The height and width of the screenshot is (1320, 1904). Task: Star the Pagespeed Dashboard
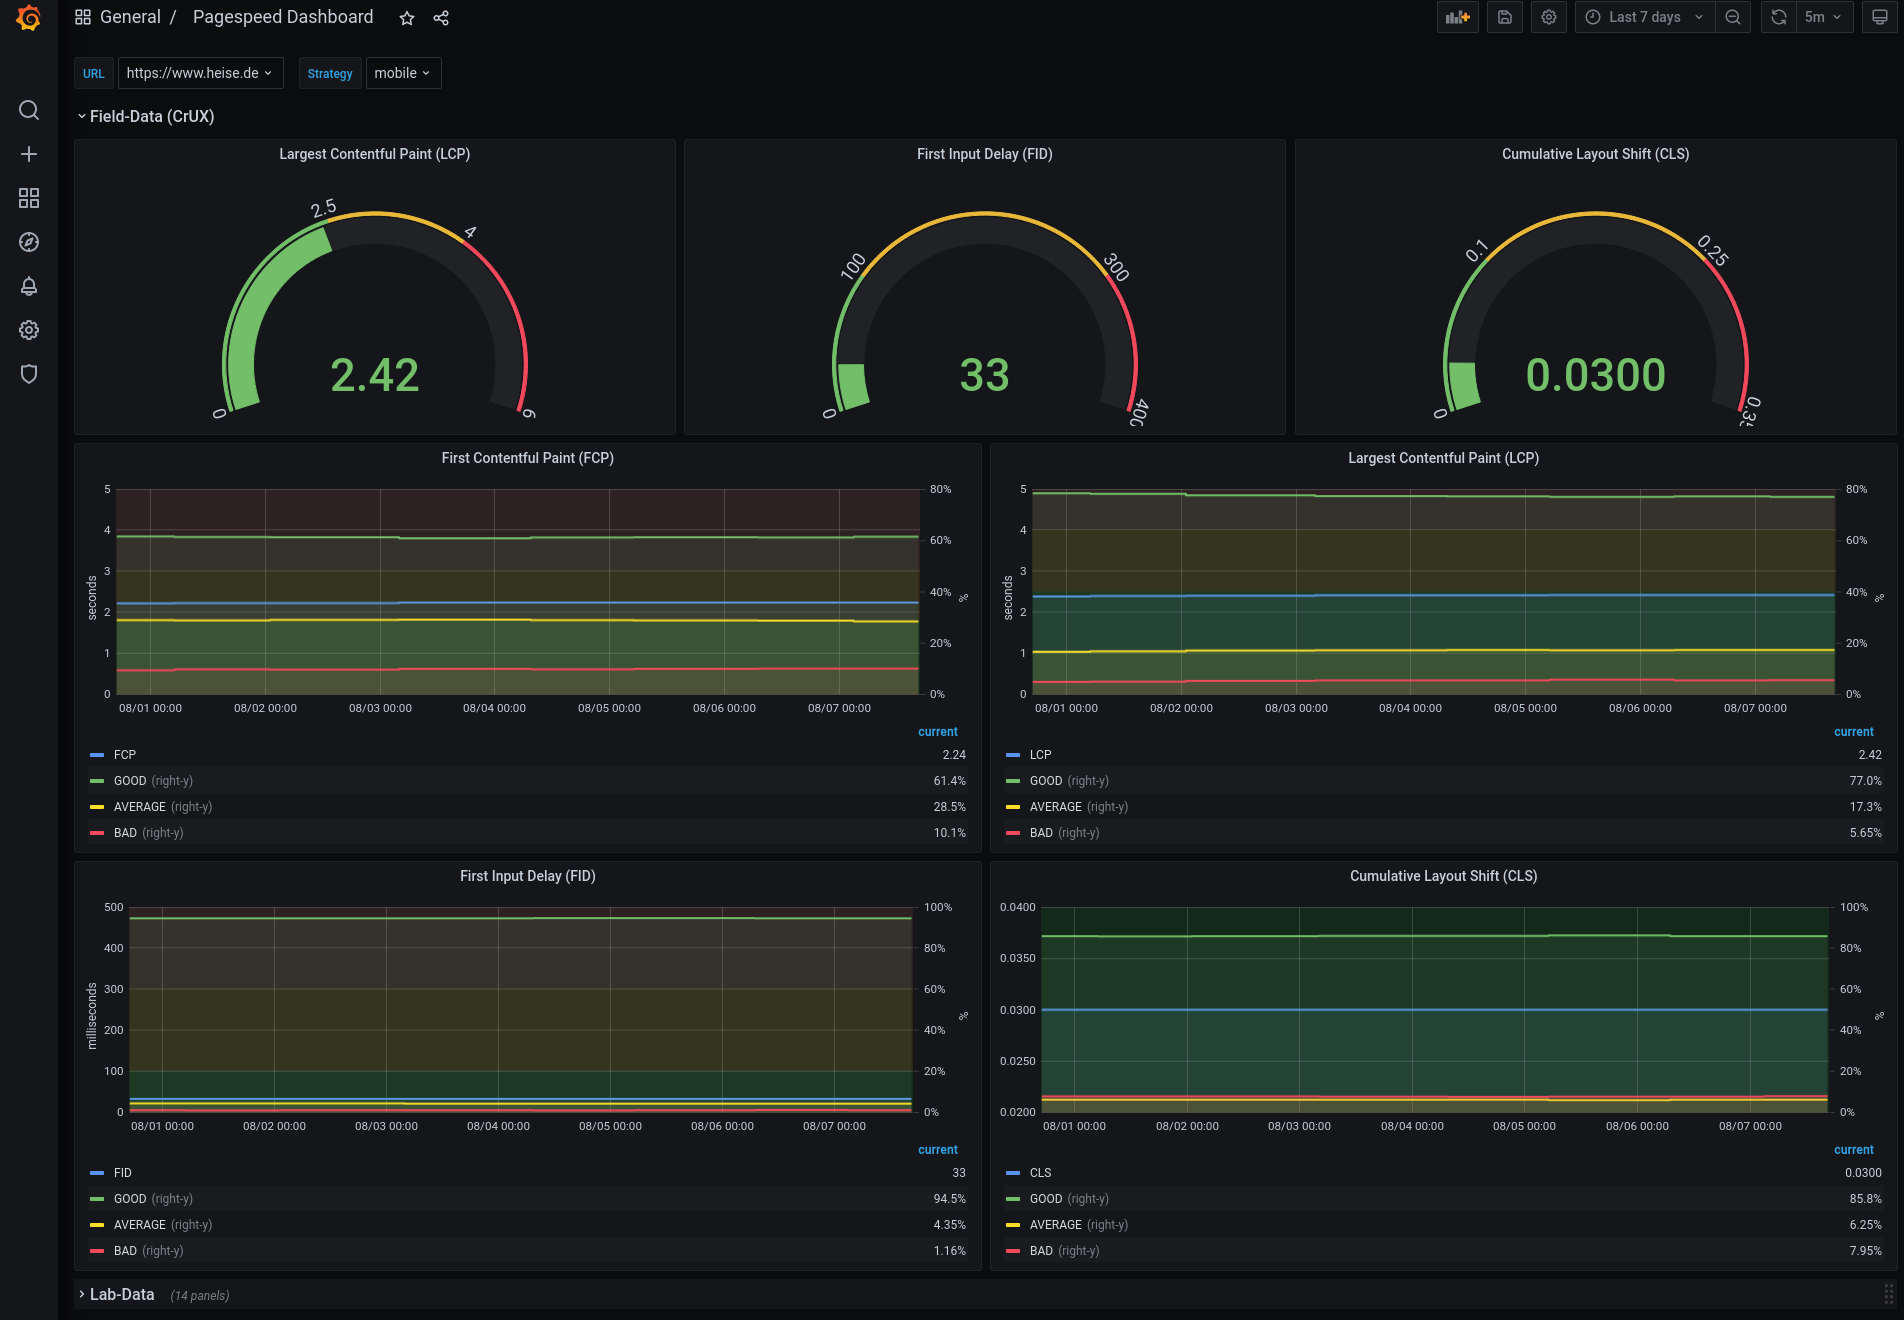407,18
